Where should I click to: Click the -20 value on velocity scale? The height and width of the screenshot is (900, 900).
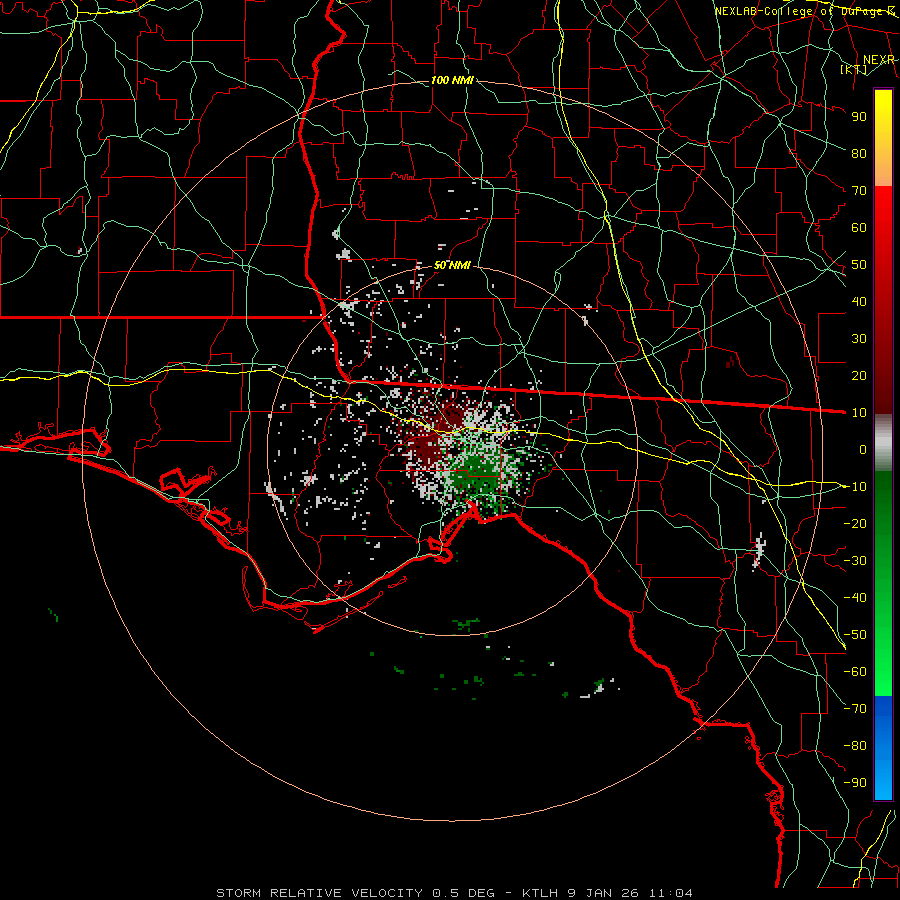855,523
